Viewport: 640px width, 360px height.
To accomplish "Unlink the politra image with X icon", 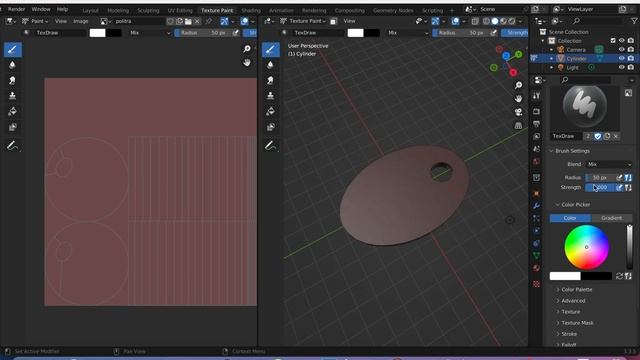I will coord(197,21).
